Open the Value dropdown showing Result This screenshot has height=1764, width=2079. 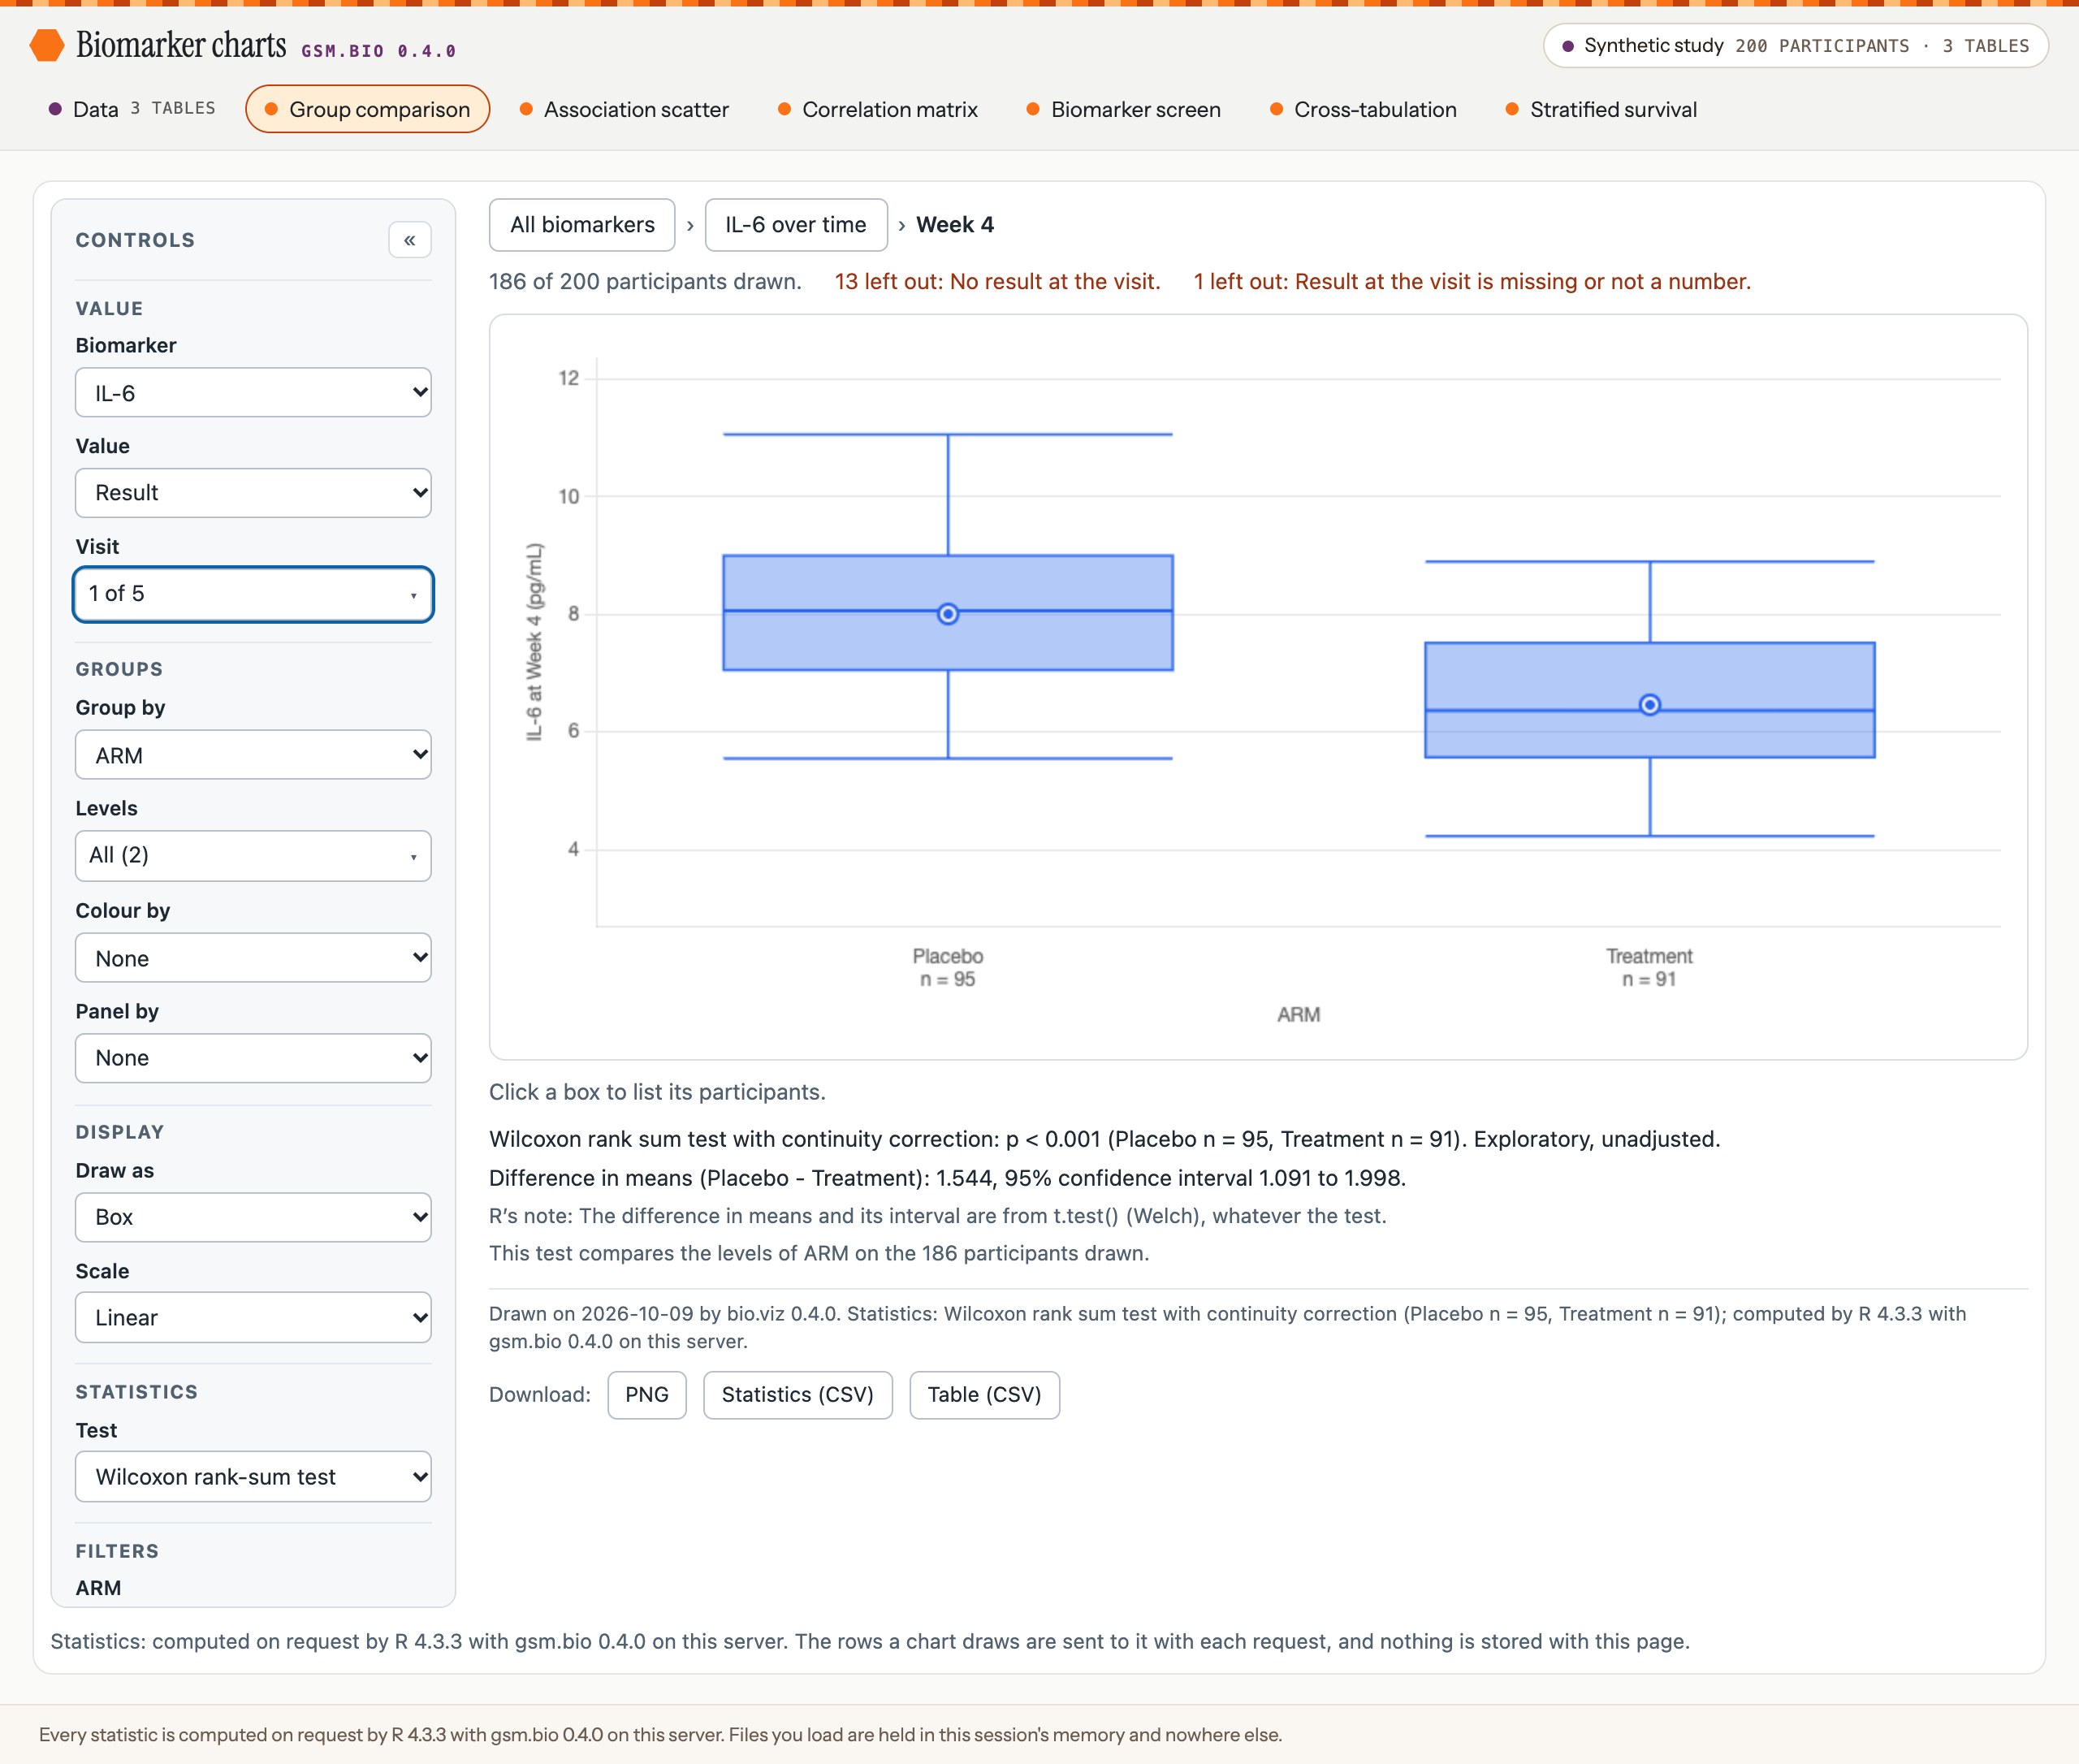point(253,493)
